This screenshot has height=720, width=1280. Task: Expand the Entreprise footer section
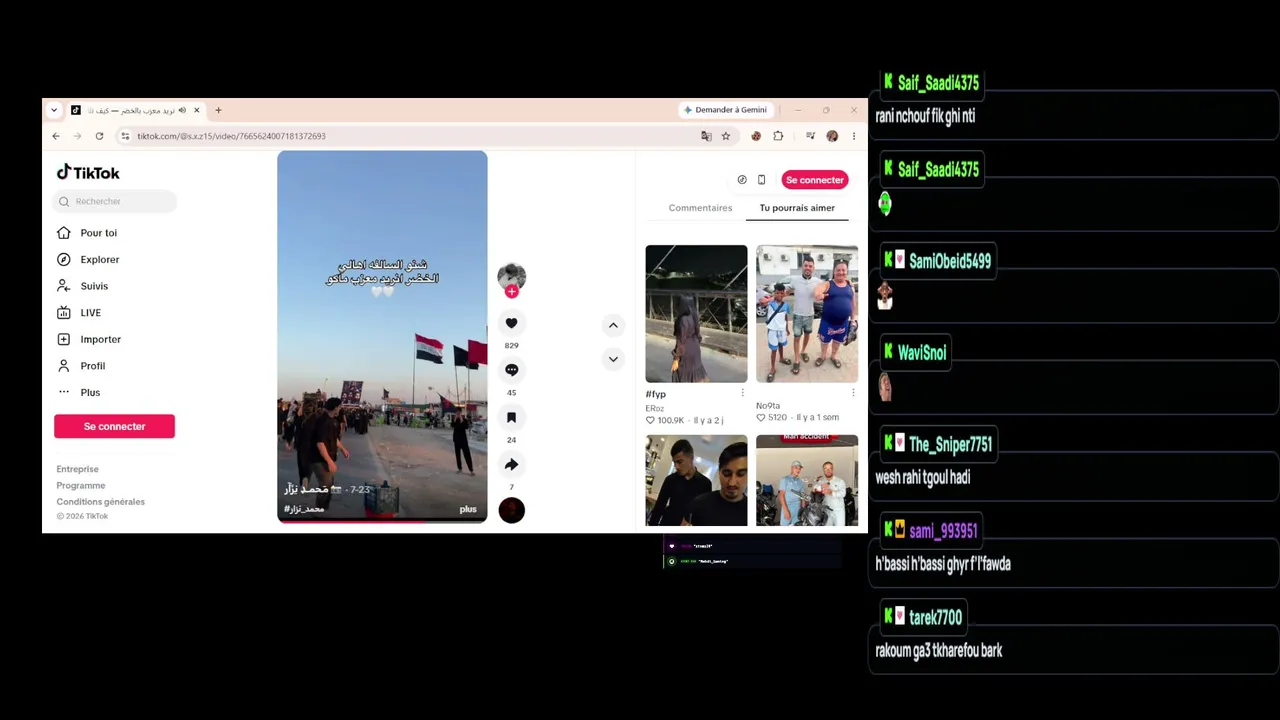tap(77, 469)
